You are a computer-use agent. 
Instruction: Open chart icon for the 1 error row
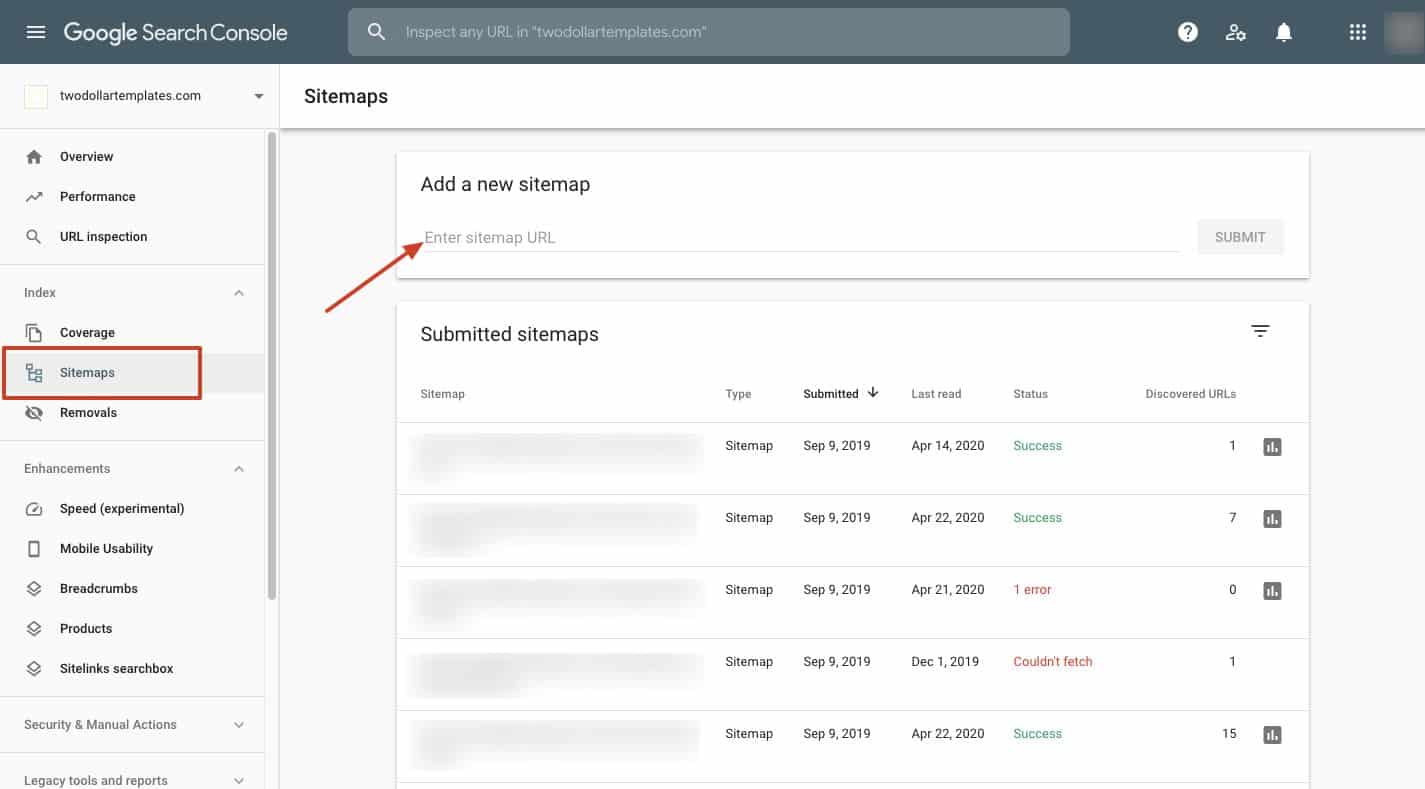pos(1272,591)
